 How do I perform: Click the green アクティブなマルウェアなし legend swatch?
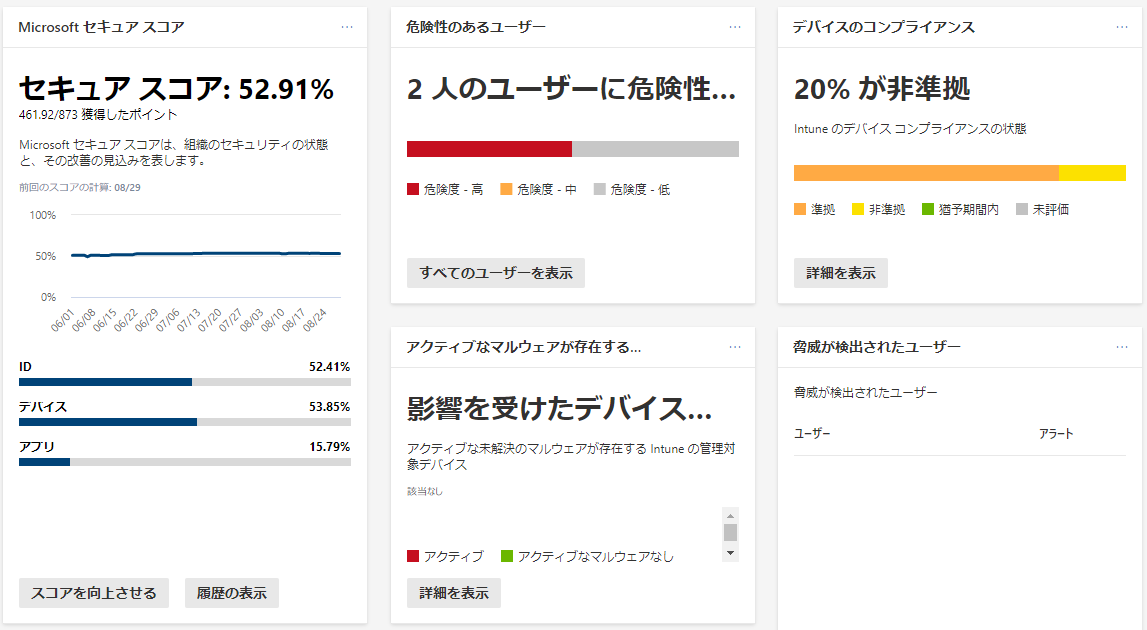pyautogui.click(x=507, y=556)
